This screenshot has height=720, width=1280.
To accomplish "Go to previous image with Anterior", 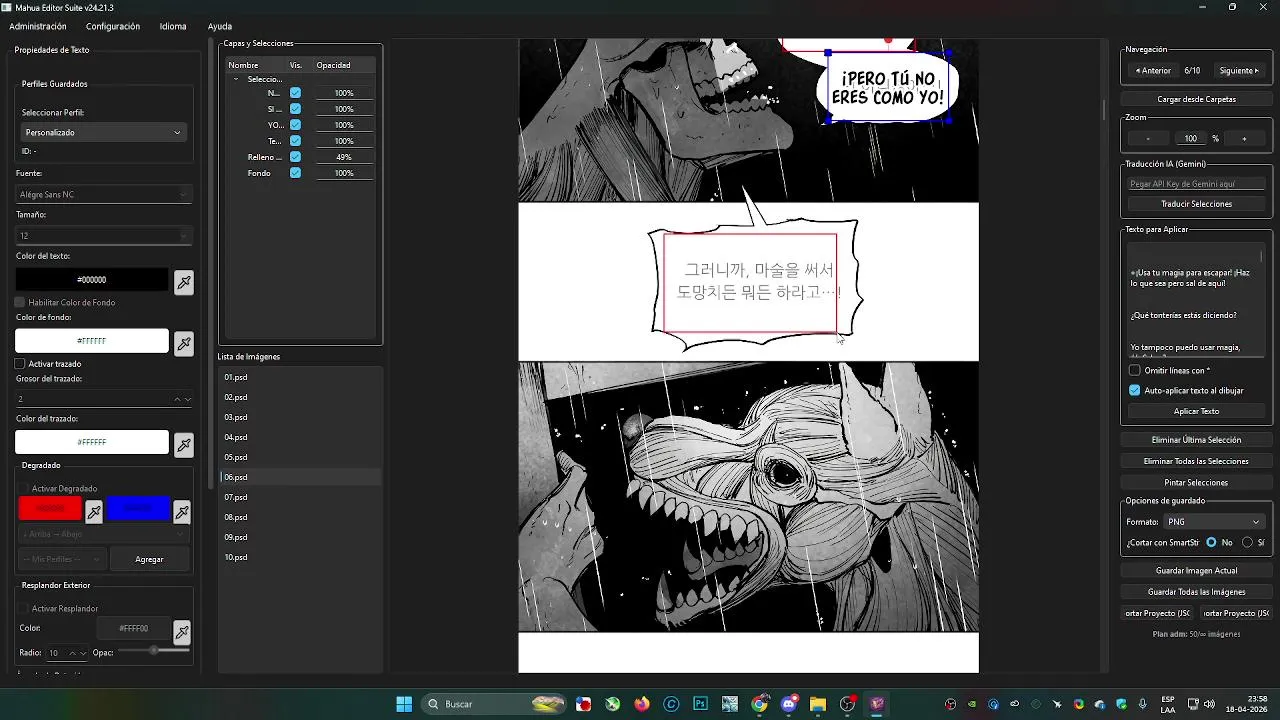I will click(1152, 71).
